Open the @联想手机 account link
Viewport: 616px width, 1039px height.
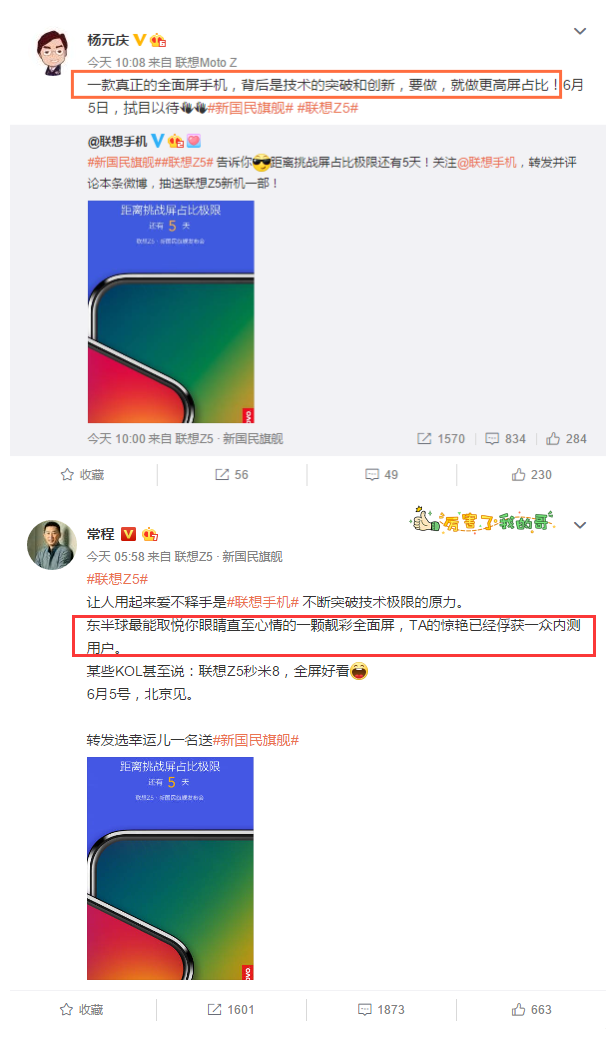(x=117, y=141)
